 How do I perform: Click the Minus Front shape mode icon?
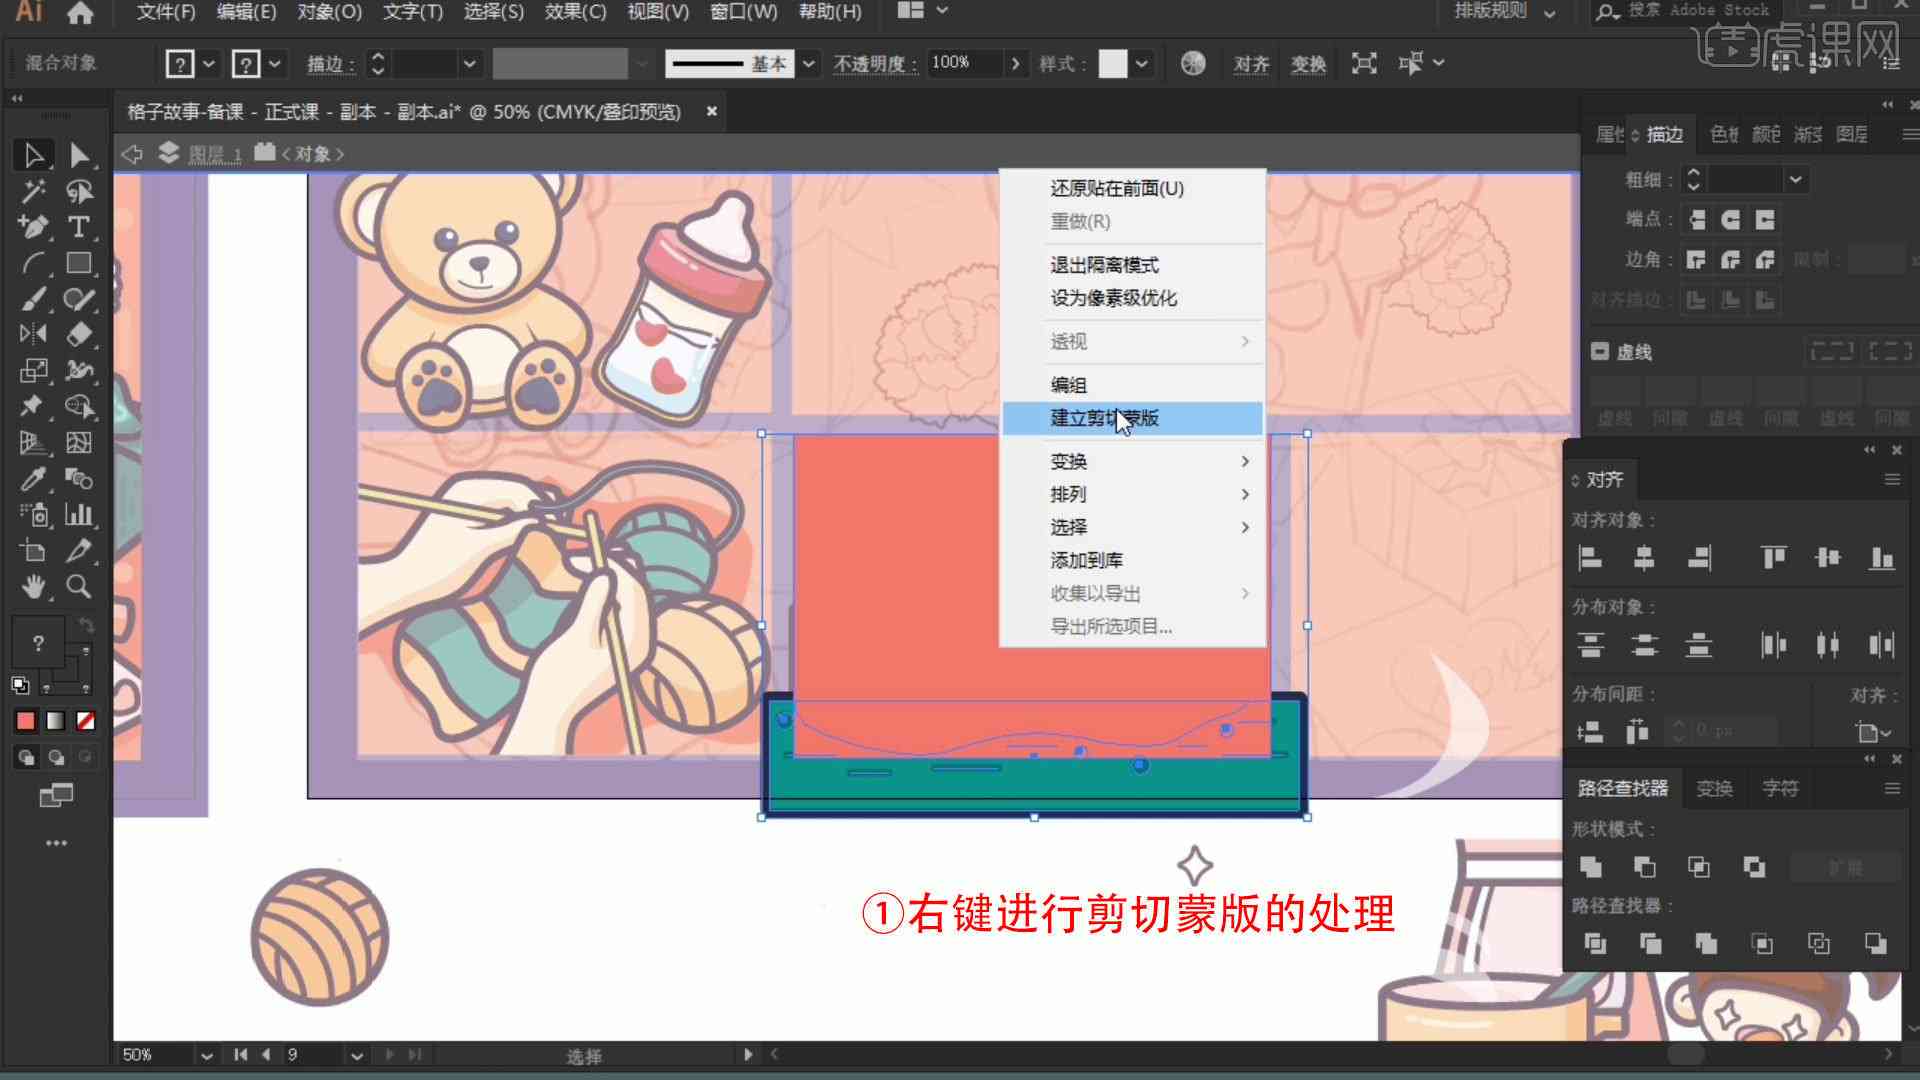(1644, 867)
